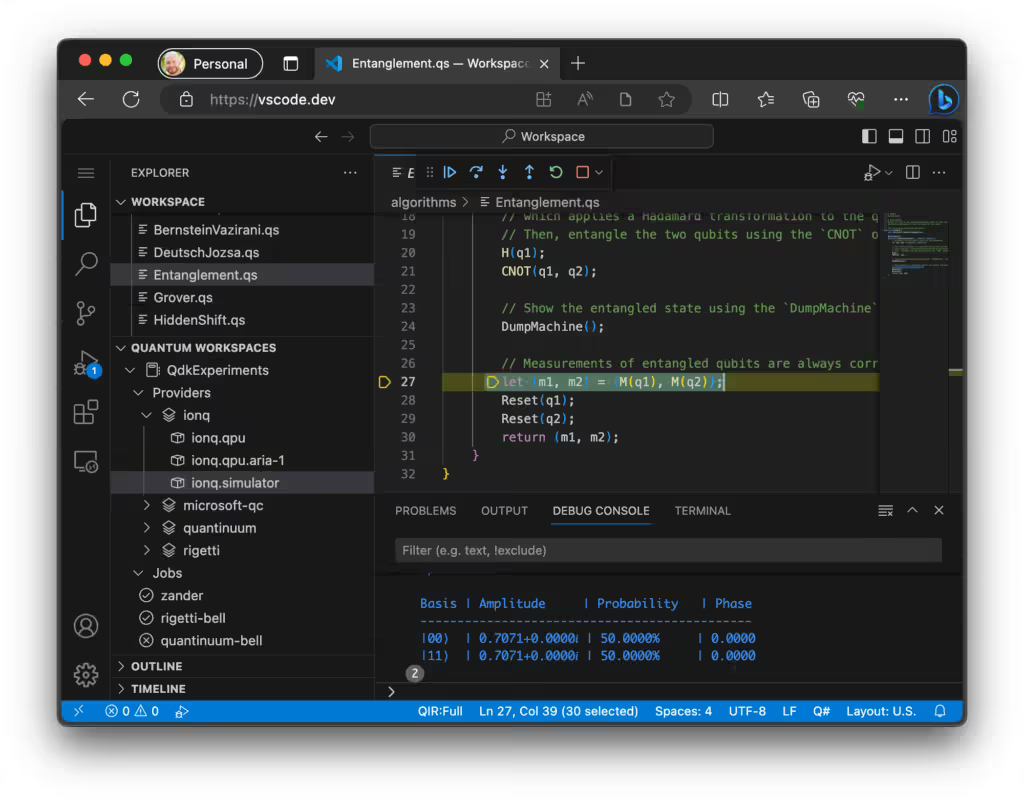Step out in debug toolbar

(x=529, y=172)
